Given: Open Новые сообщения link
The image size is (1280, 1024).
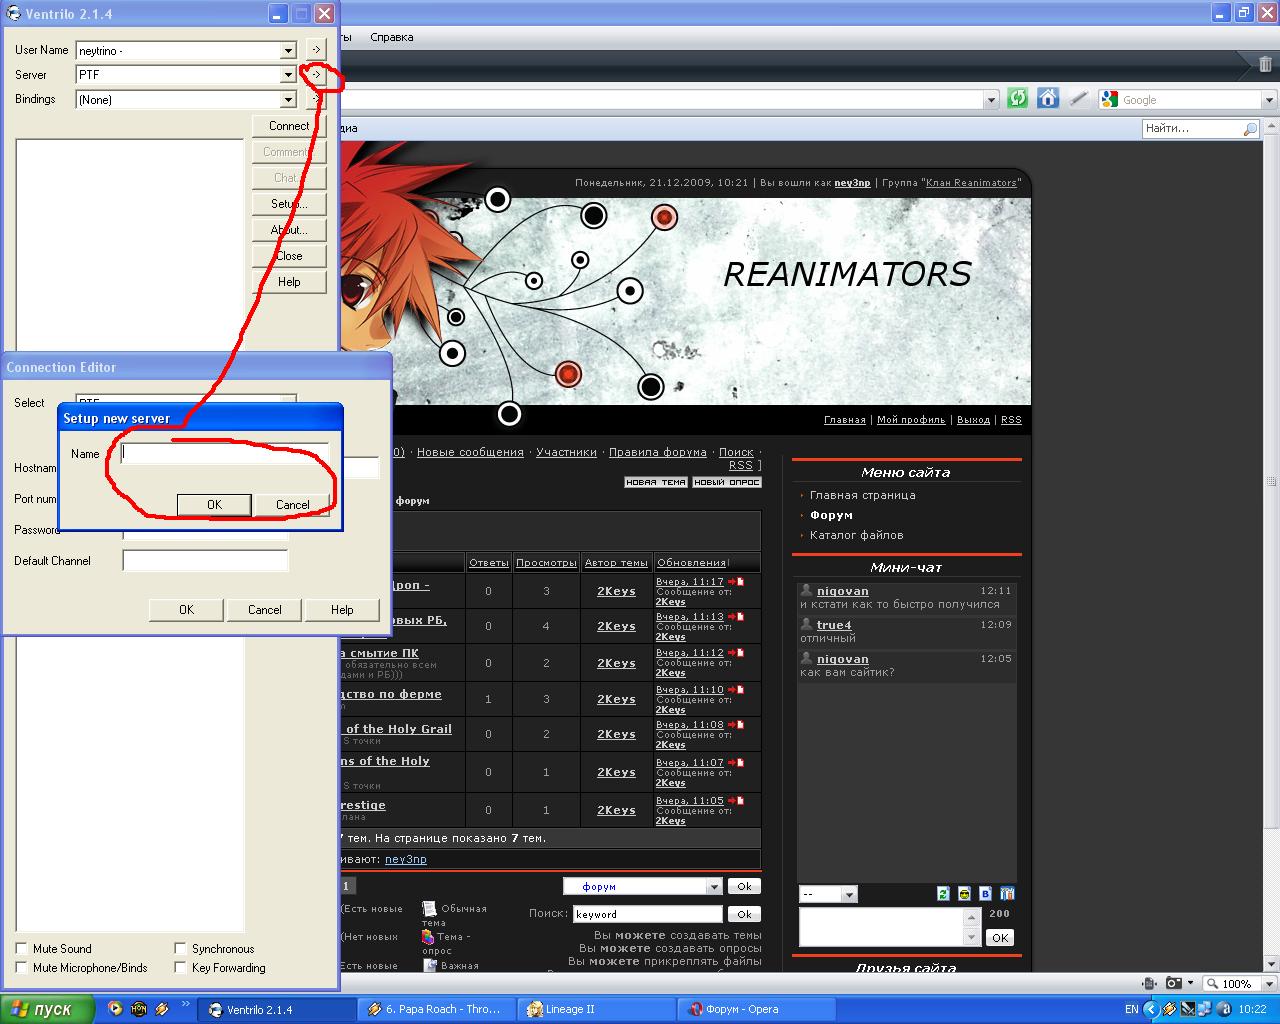Looking at the screenshot, I should (470, 452).
